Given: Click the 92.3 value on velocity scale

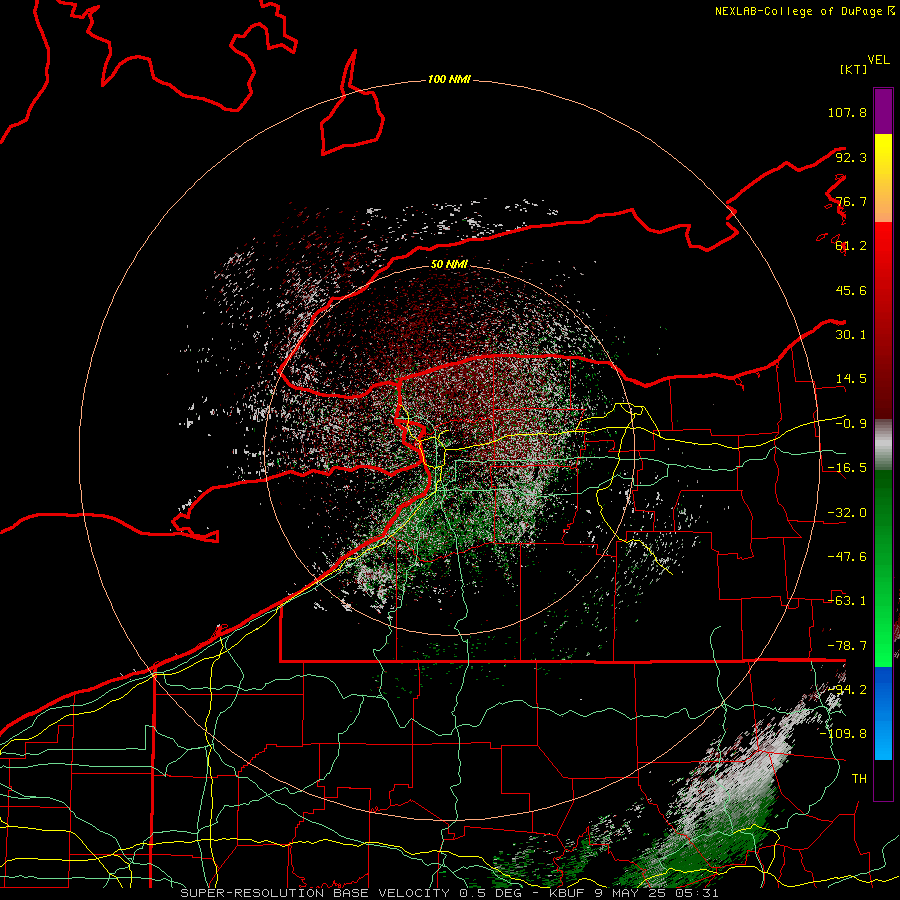Looking at the screenshot, I should [x=851, y=157].
